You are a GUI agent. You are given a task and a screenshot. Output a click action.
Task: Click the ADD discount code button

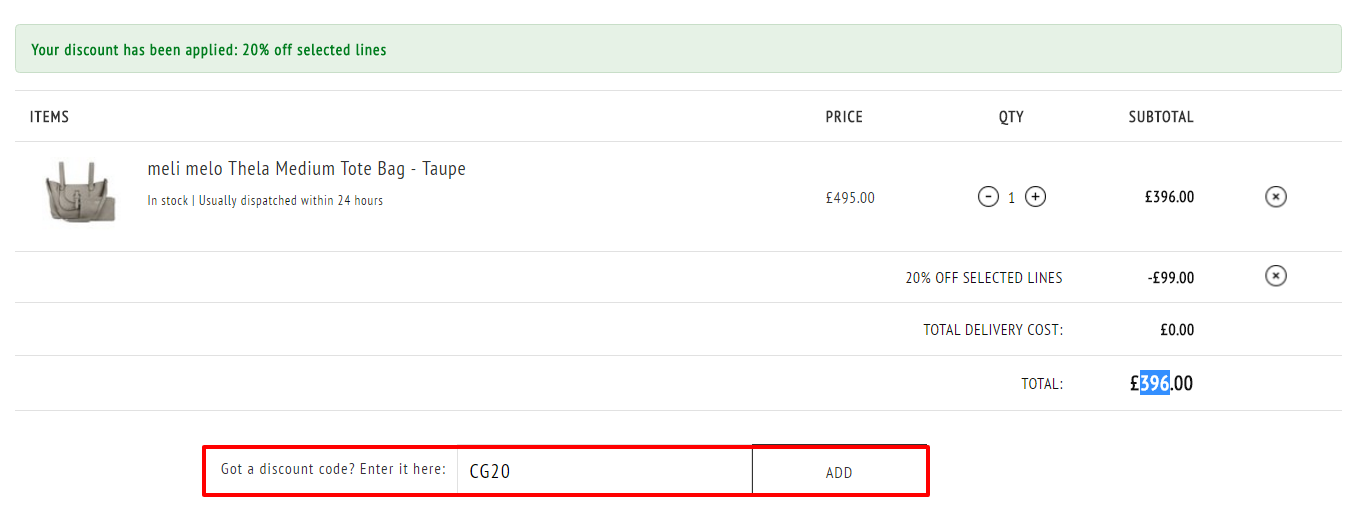839,471
